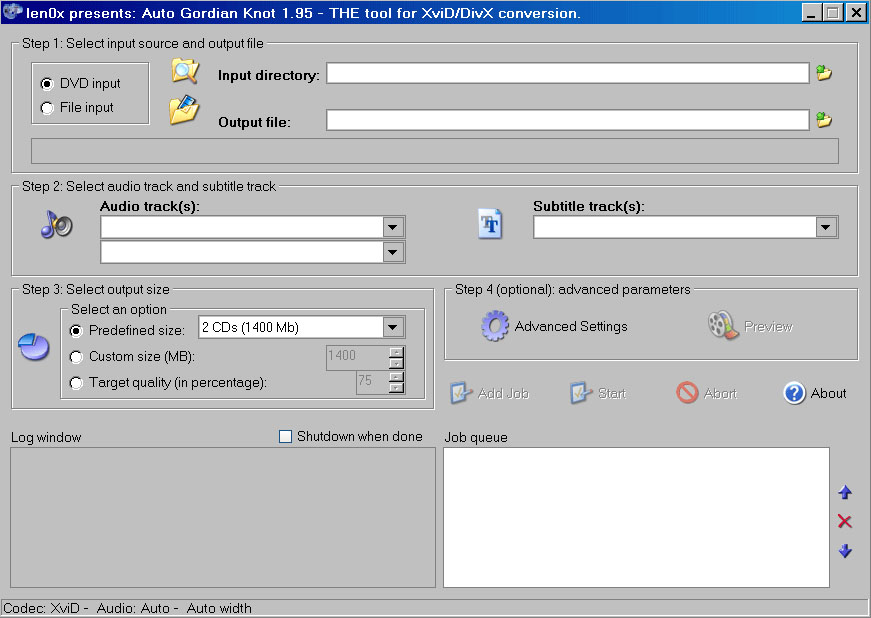Move job down with blue arrow
Screen dimensions: 871x618
click(x=845, y=551)
